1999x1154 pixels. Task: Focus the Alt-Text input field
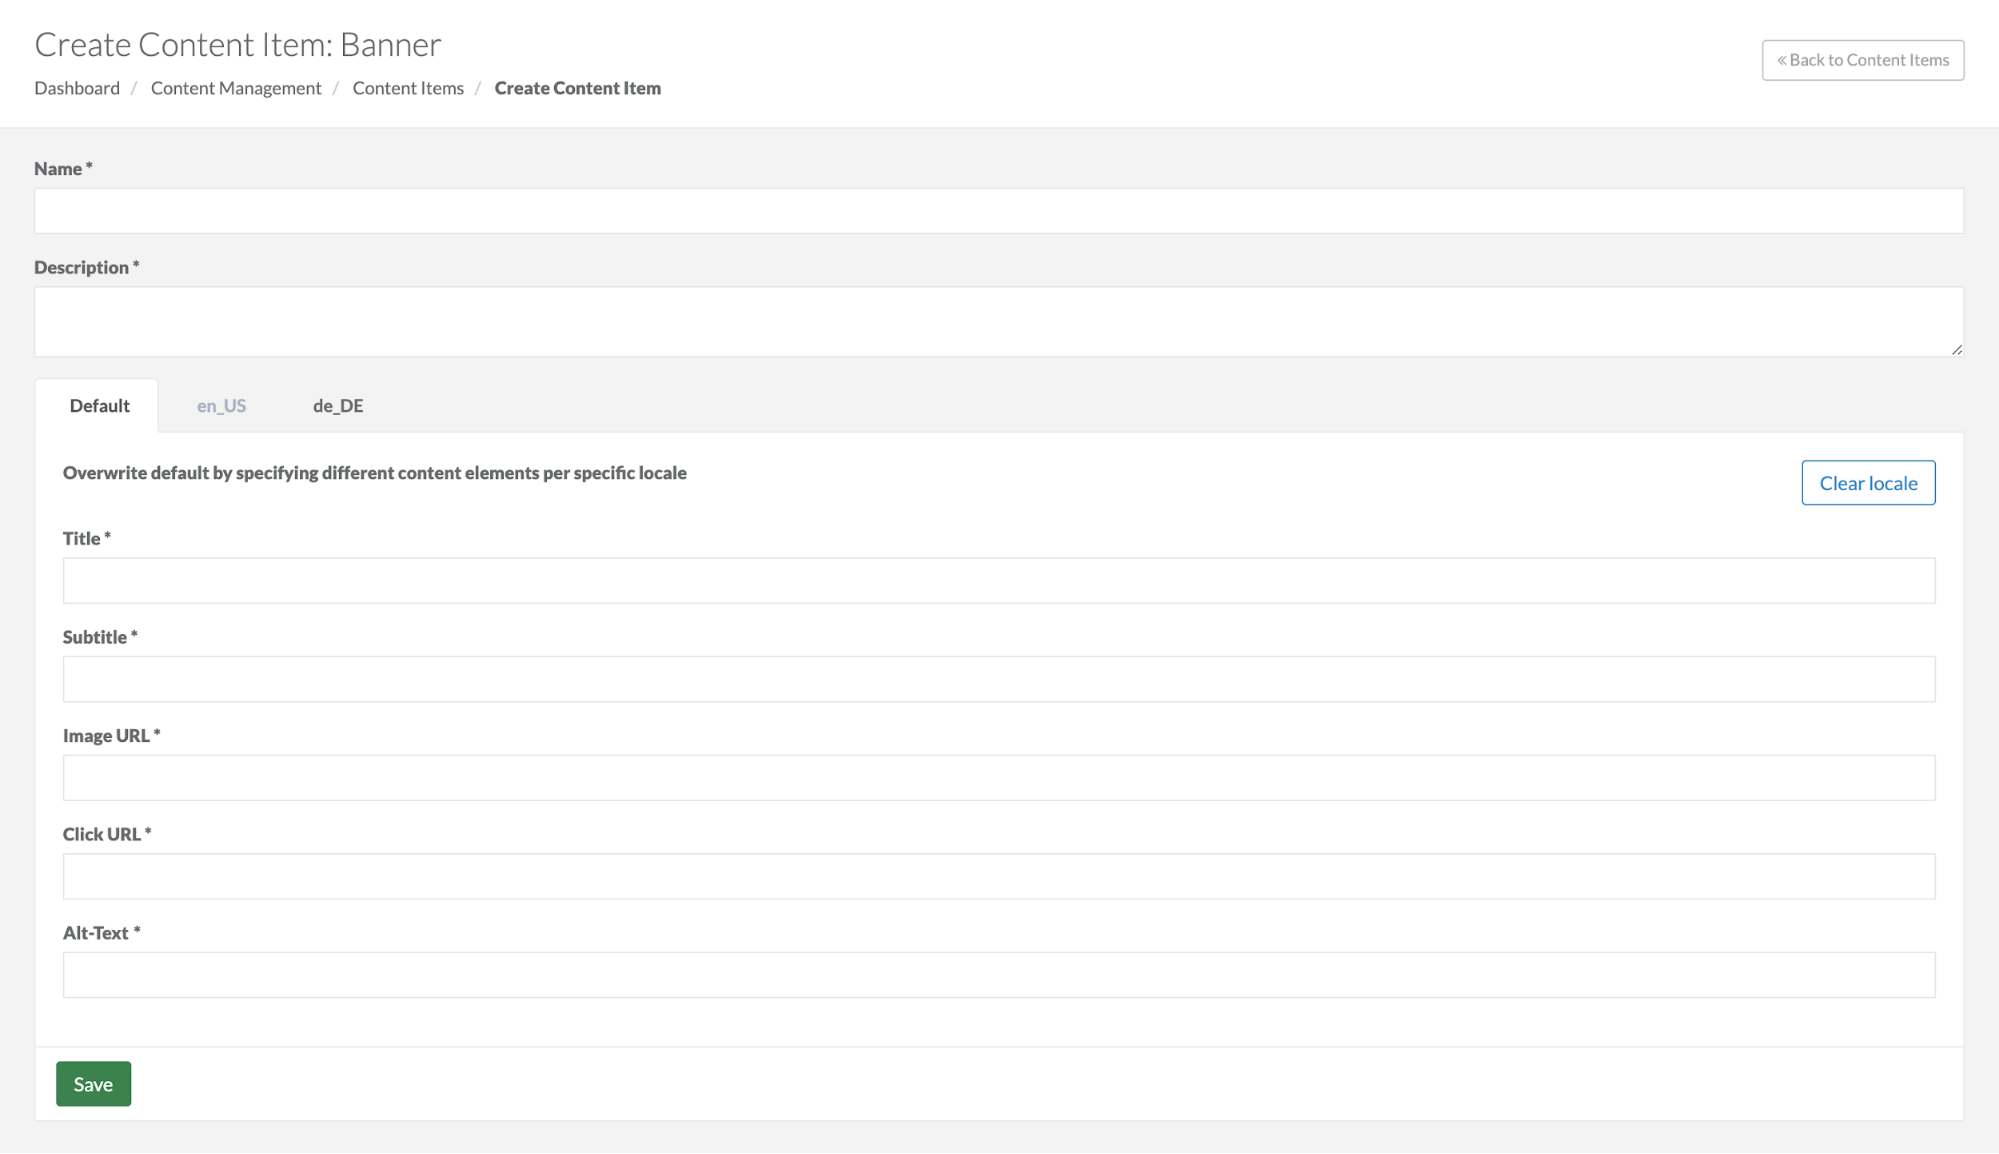(999, 975)
